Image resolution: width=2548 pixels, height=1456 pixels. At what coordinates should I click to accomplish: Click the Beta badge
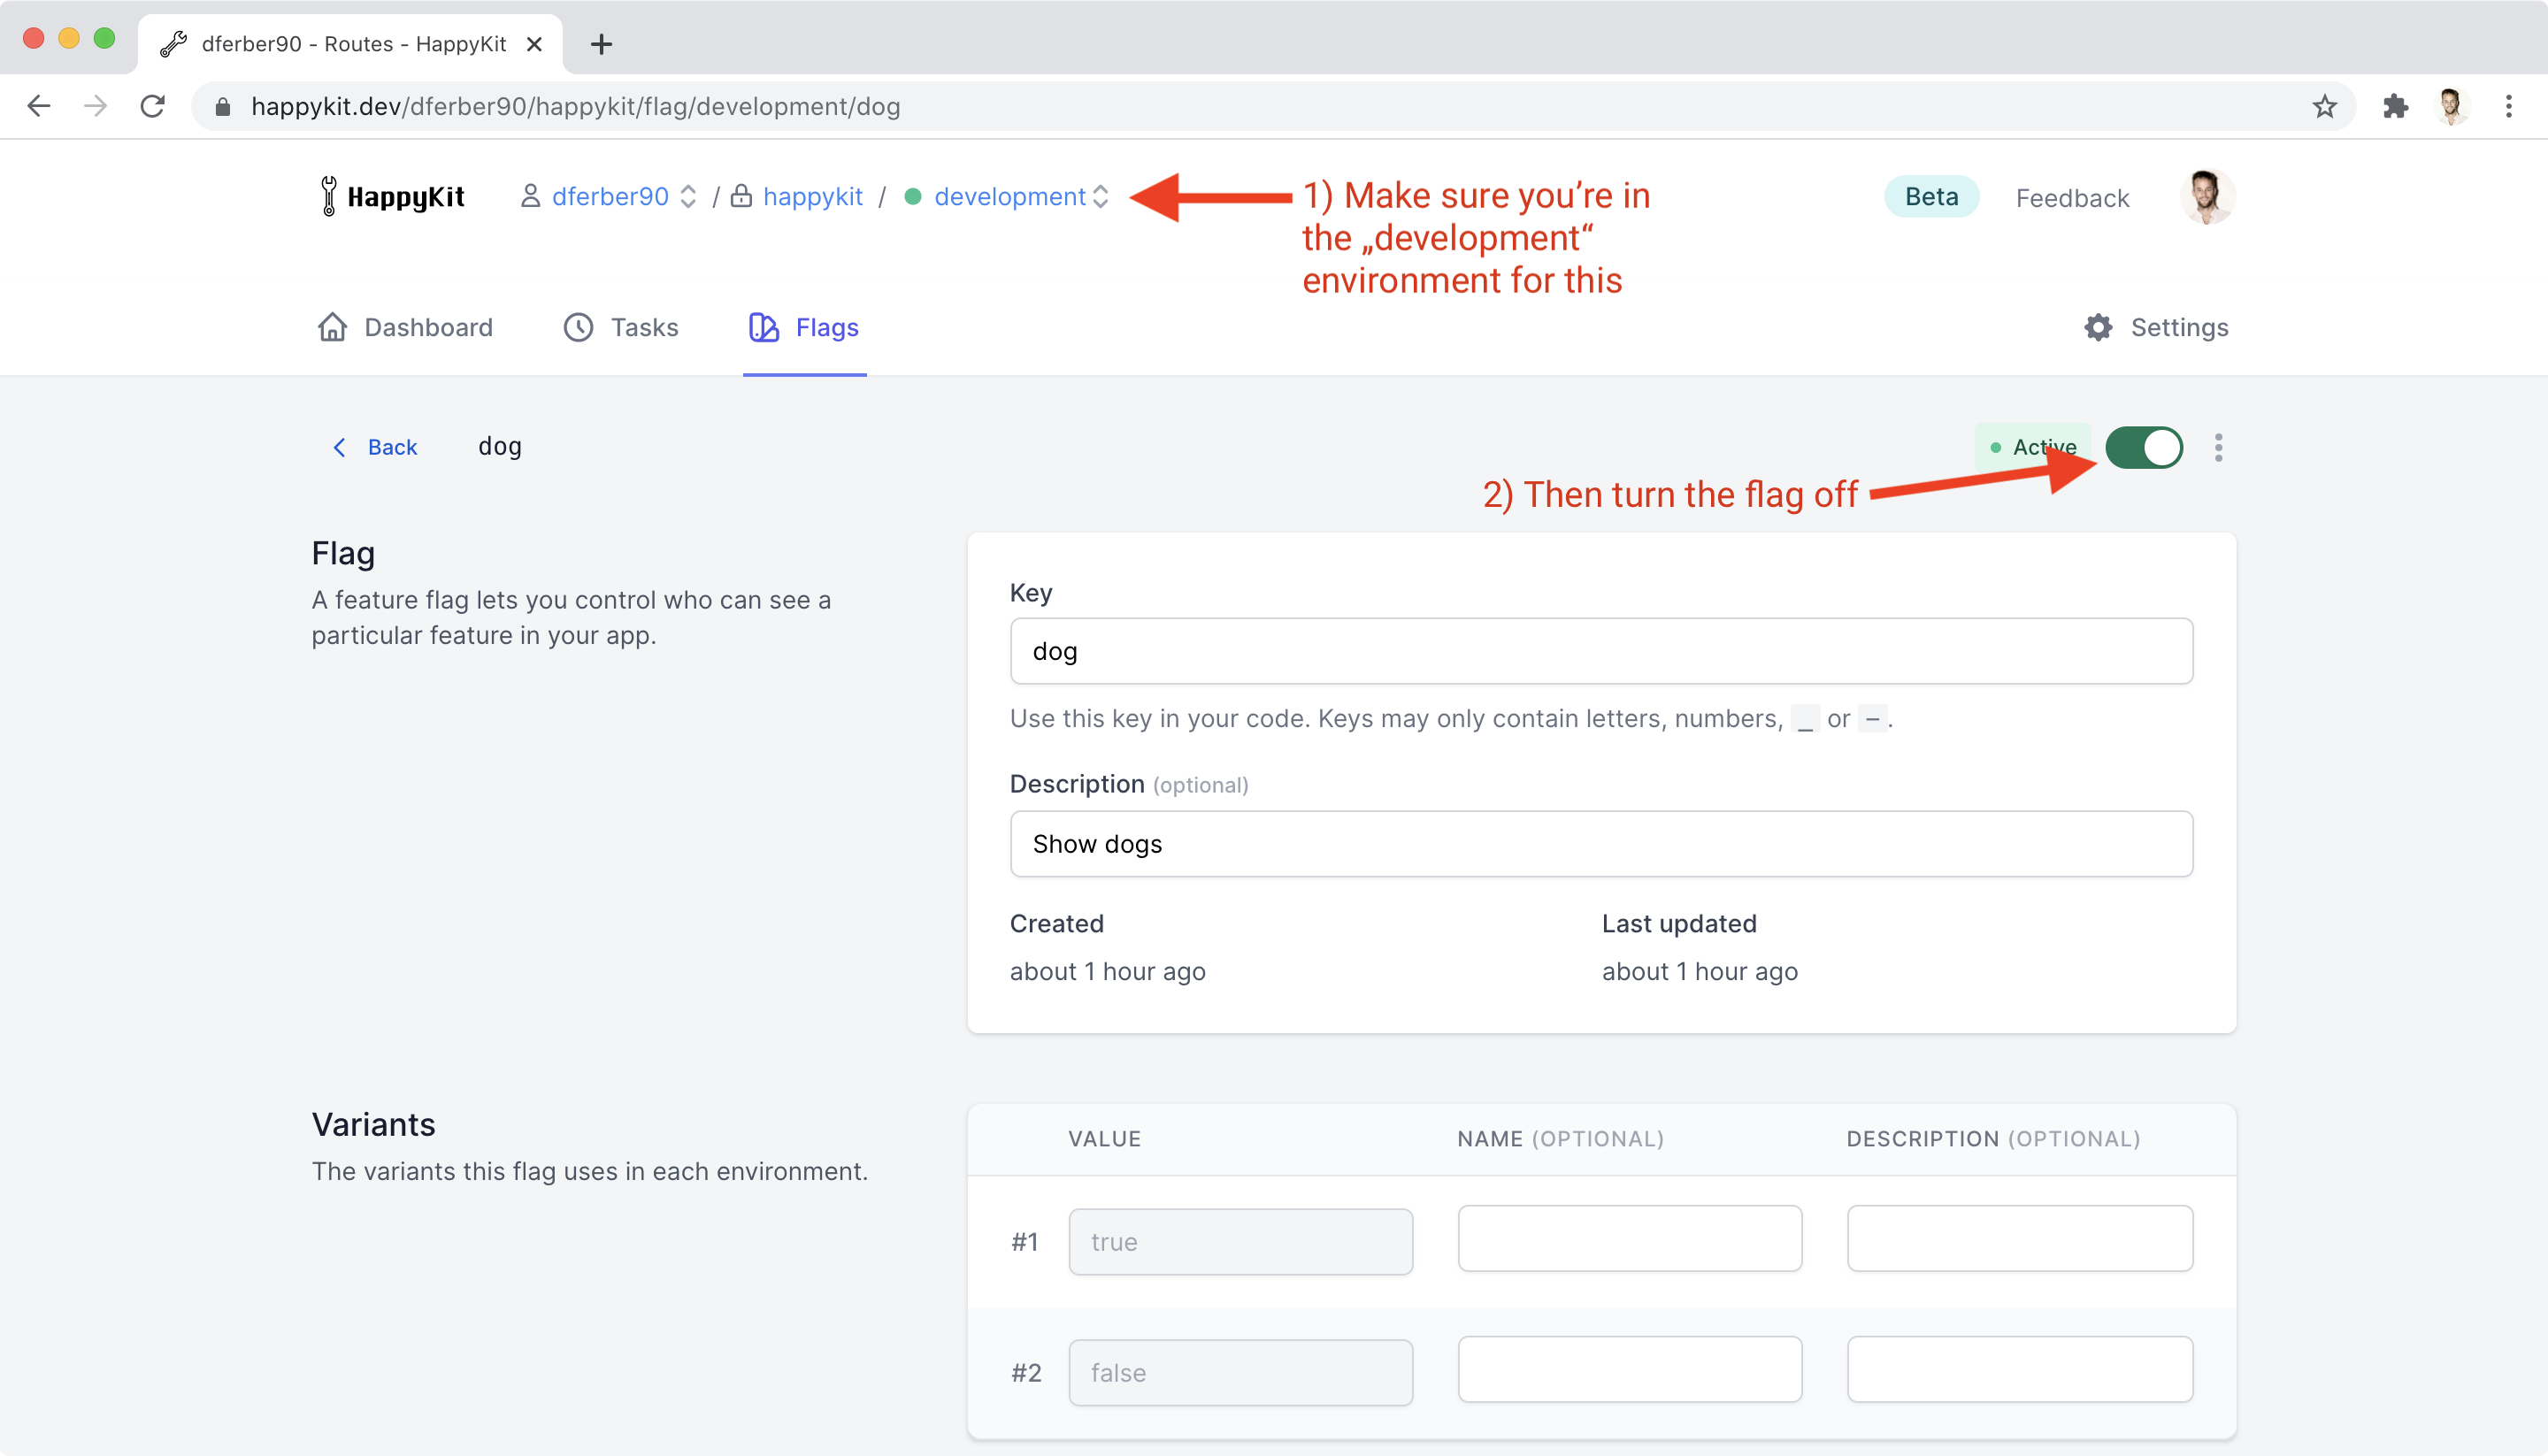[x=1931, y=196]
